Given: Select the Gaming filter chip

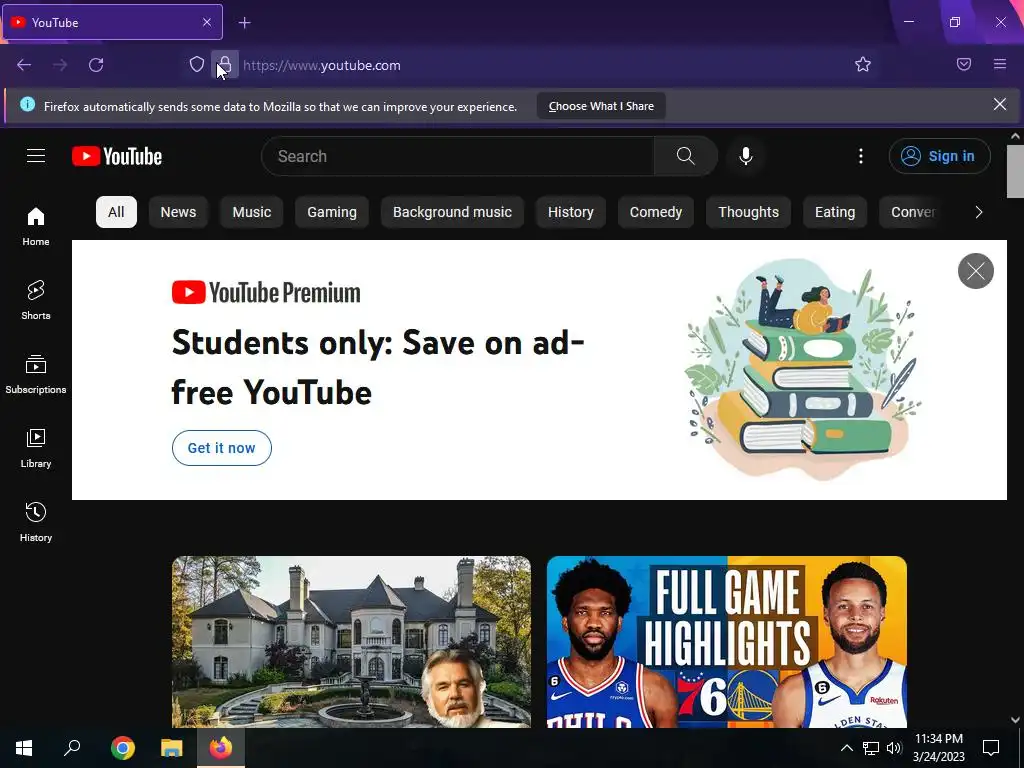Looking at the screenshot, I should click(332, 212).
